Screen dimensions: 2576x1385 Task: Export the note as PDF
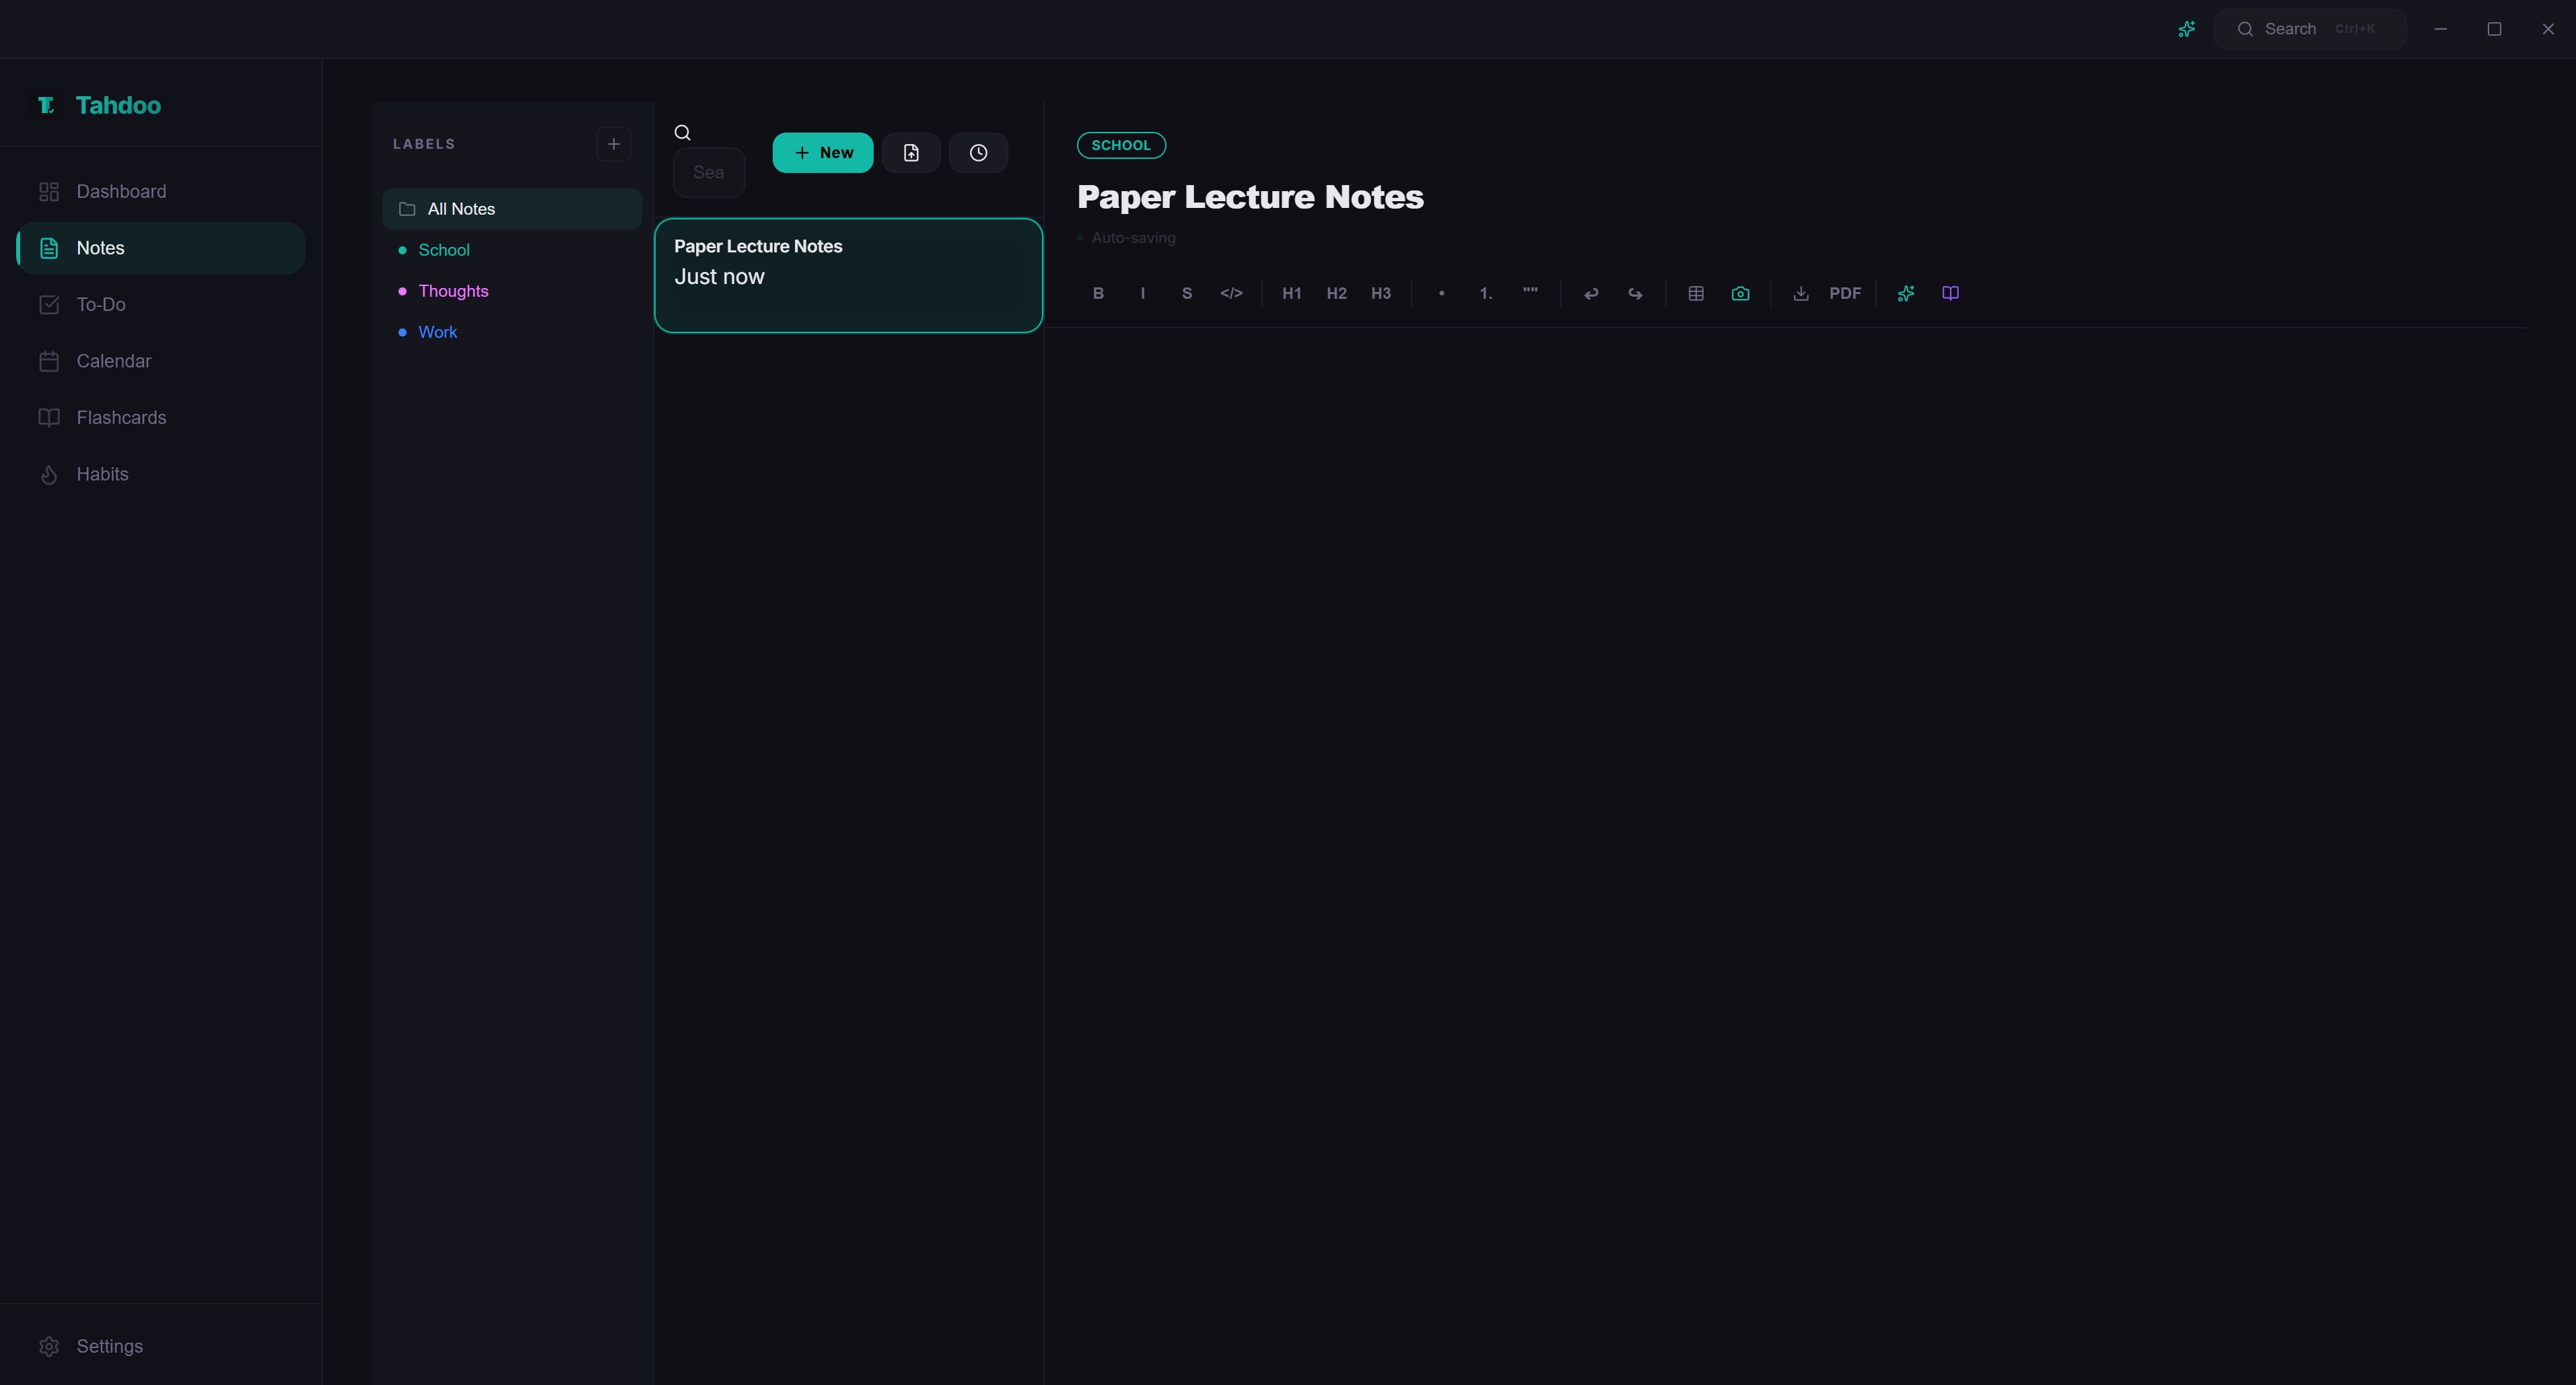(x=1845, y=293)
